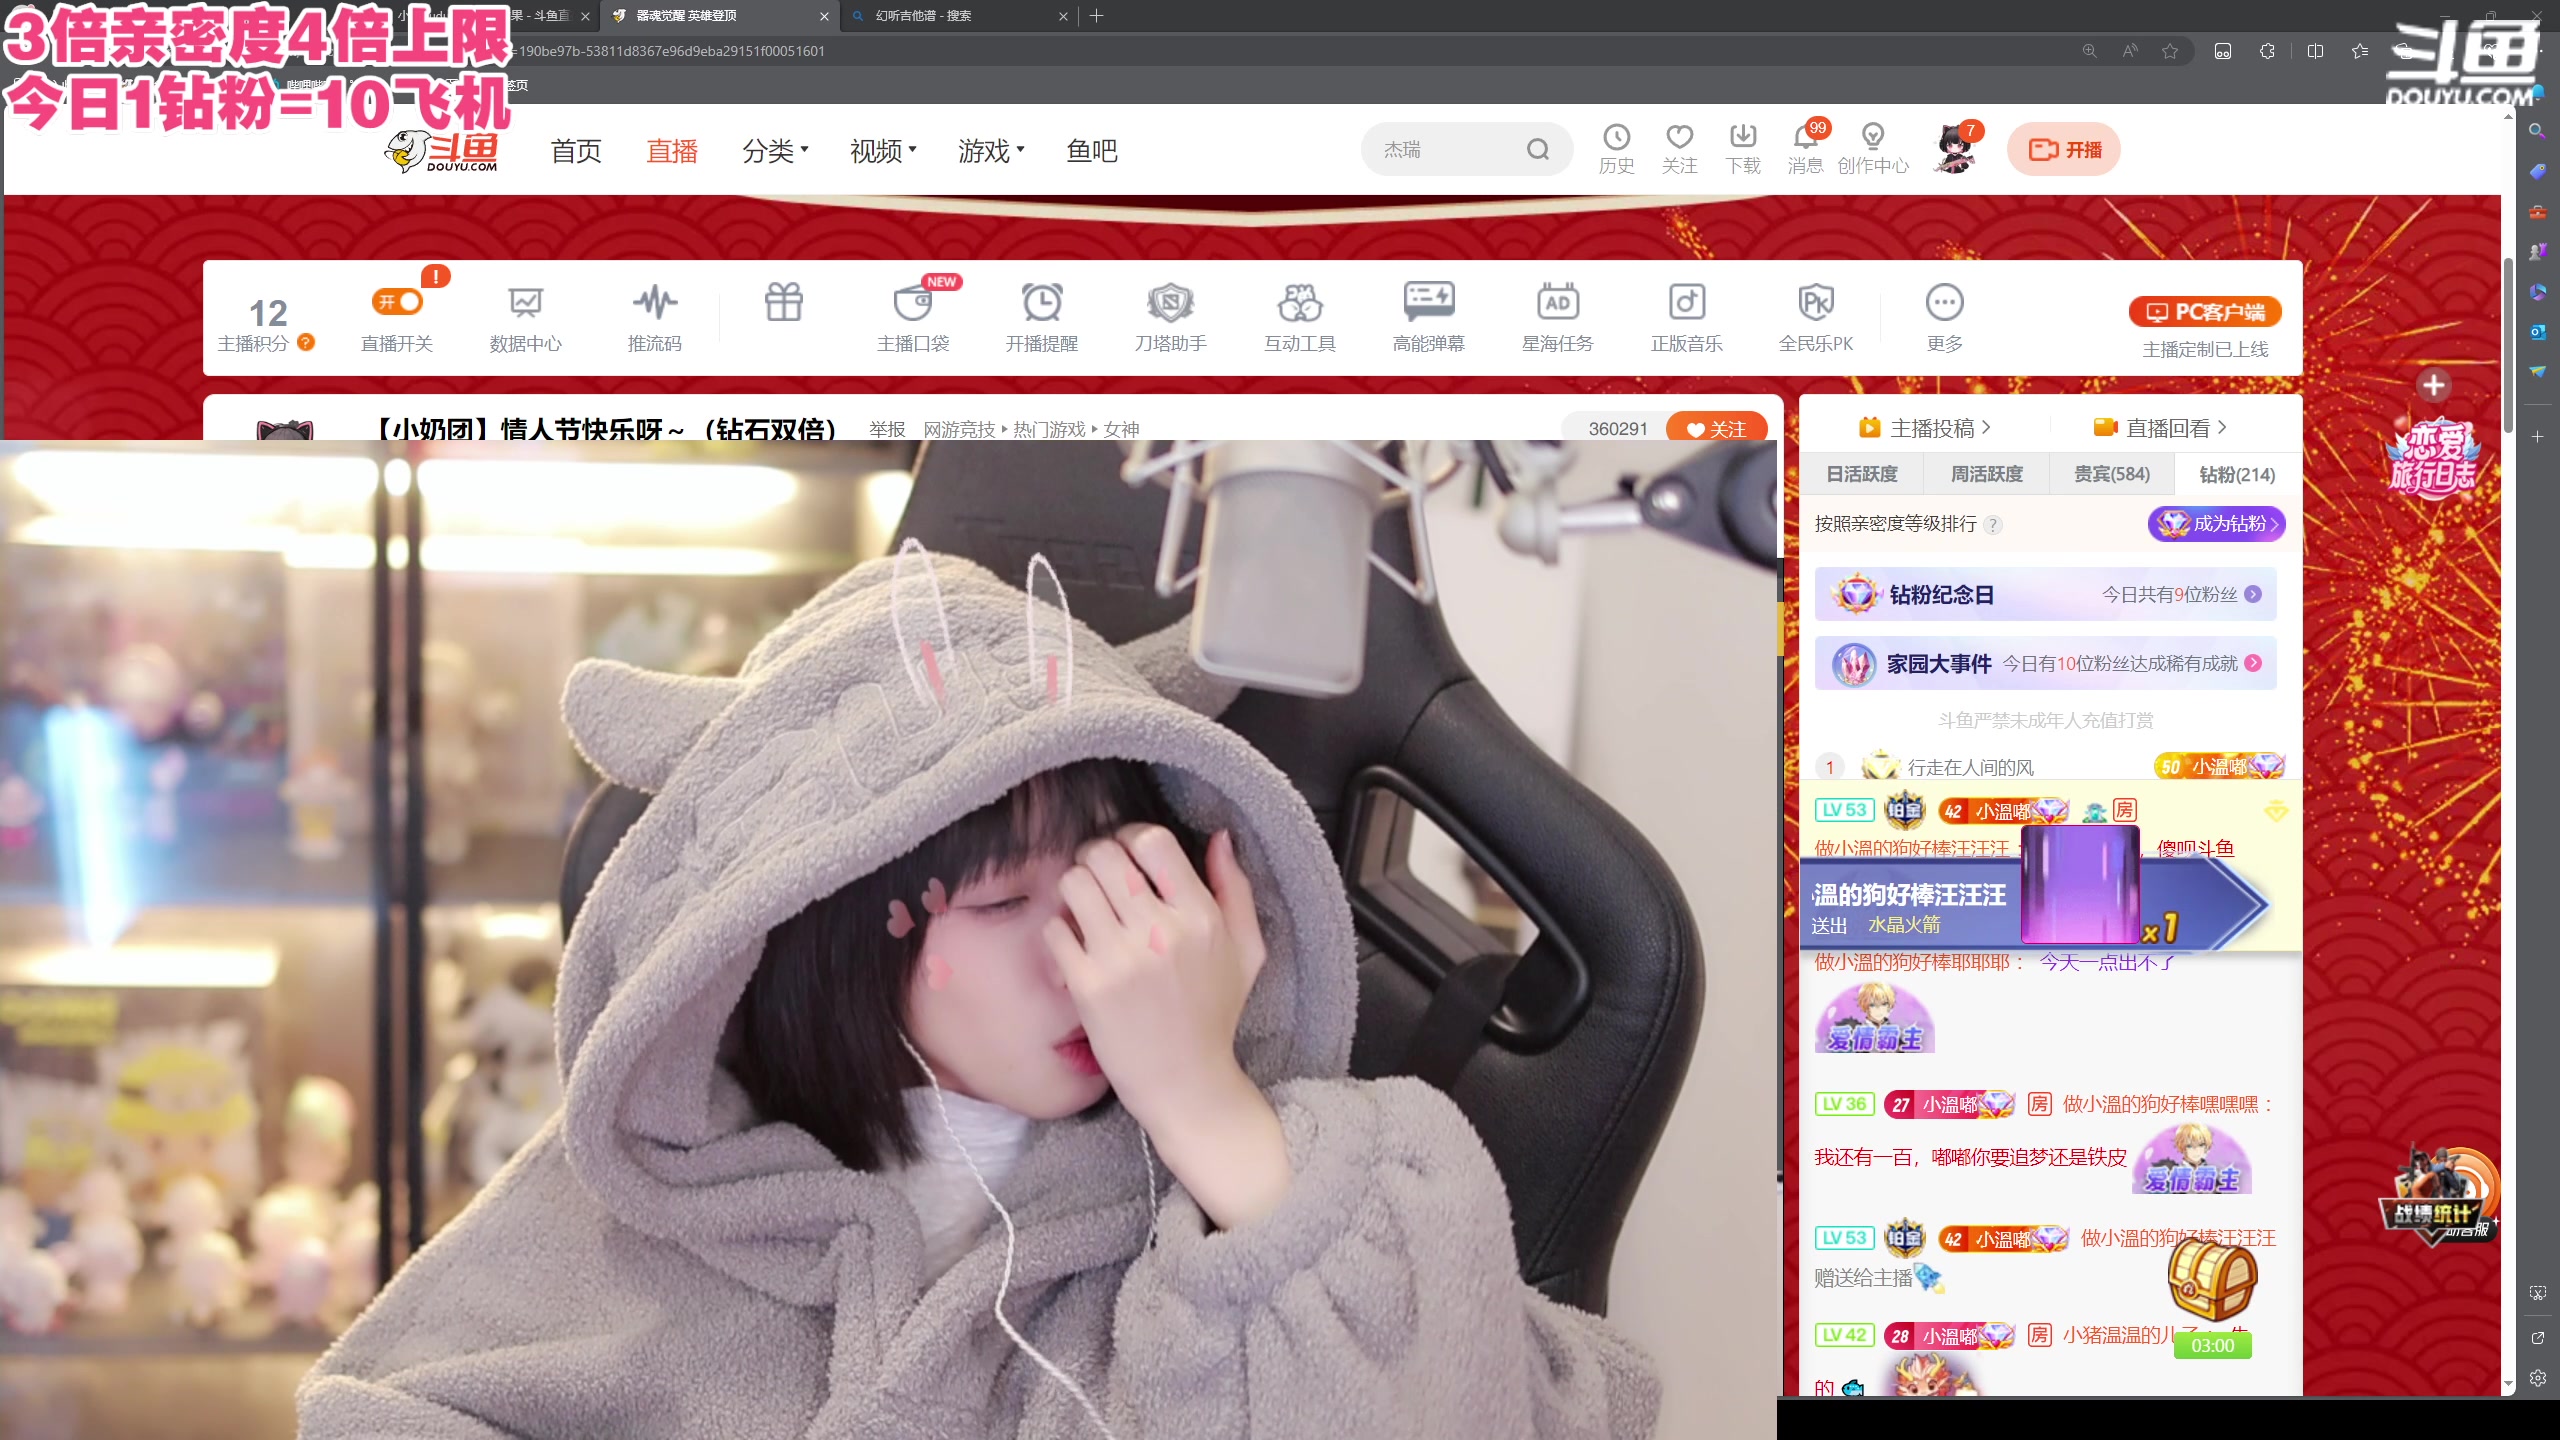Switch to 钻粉(214) tab
This screenshot has width=2560, height=1440.
point(2237,474)
